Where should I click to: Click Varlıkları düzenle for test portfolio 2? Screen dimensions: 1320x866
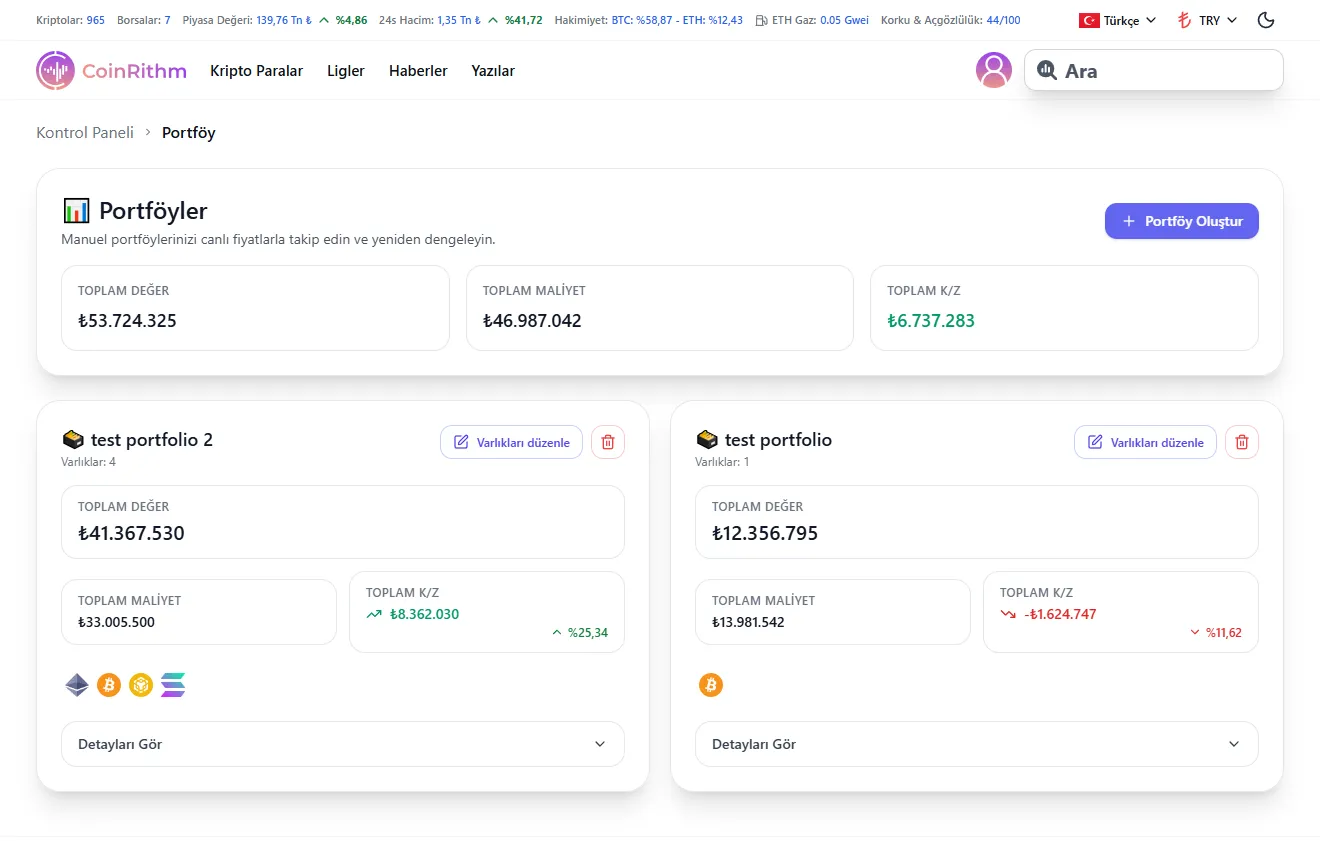(511, 442)
